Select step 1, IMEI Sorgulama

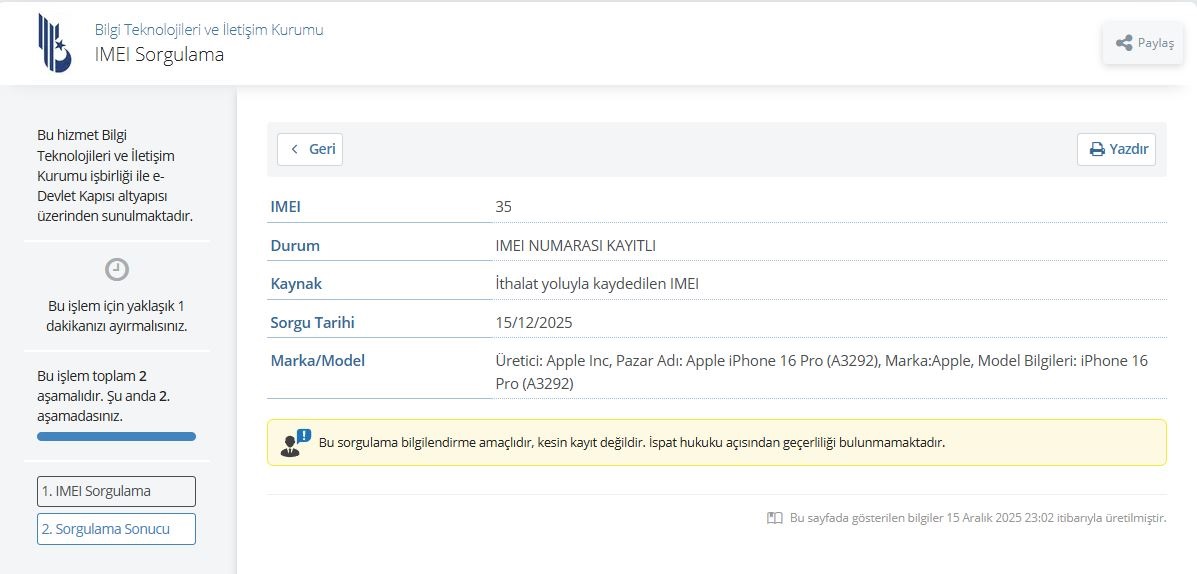pyautogui.click(x=116, y=491)
